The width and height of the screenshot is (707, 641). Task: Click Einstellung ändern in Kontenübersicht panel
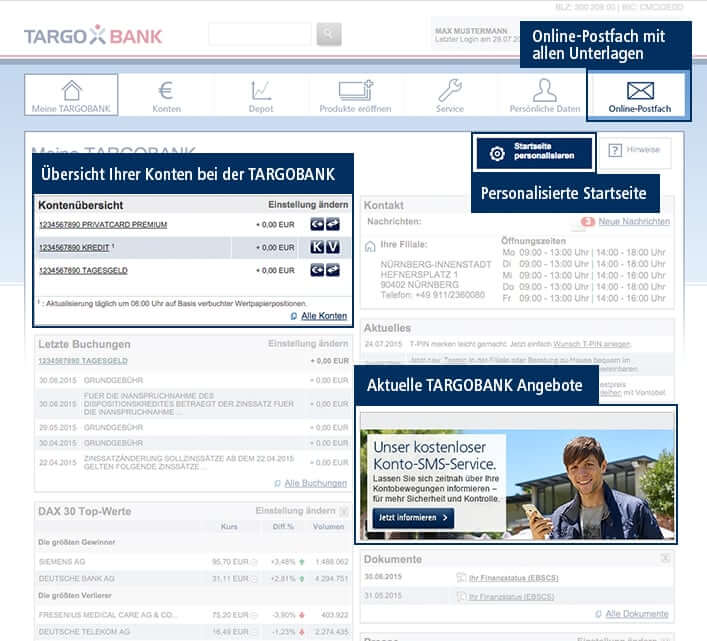coord(308,205)
